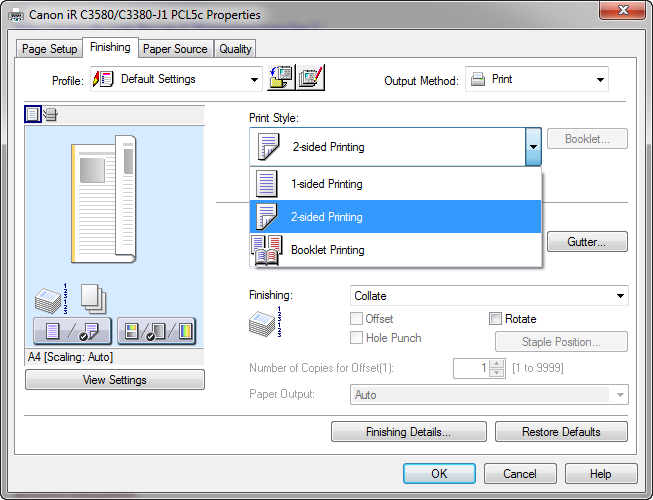Open Help for printer properties
The image size is (653, 500).
[x=601, y=474]
